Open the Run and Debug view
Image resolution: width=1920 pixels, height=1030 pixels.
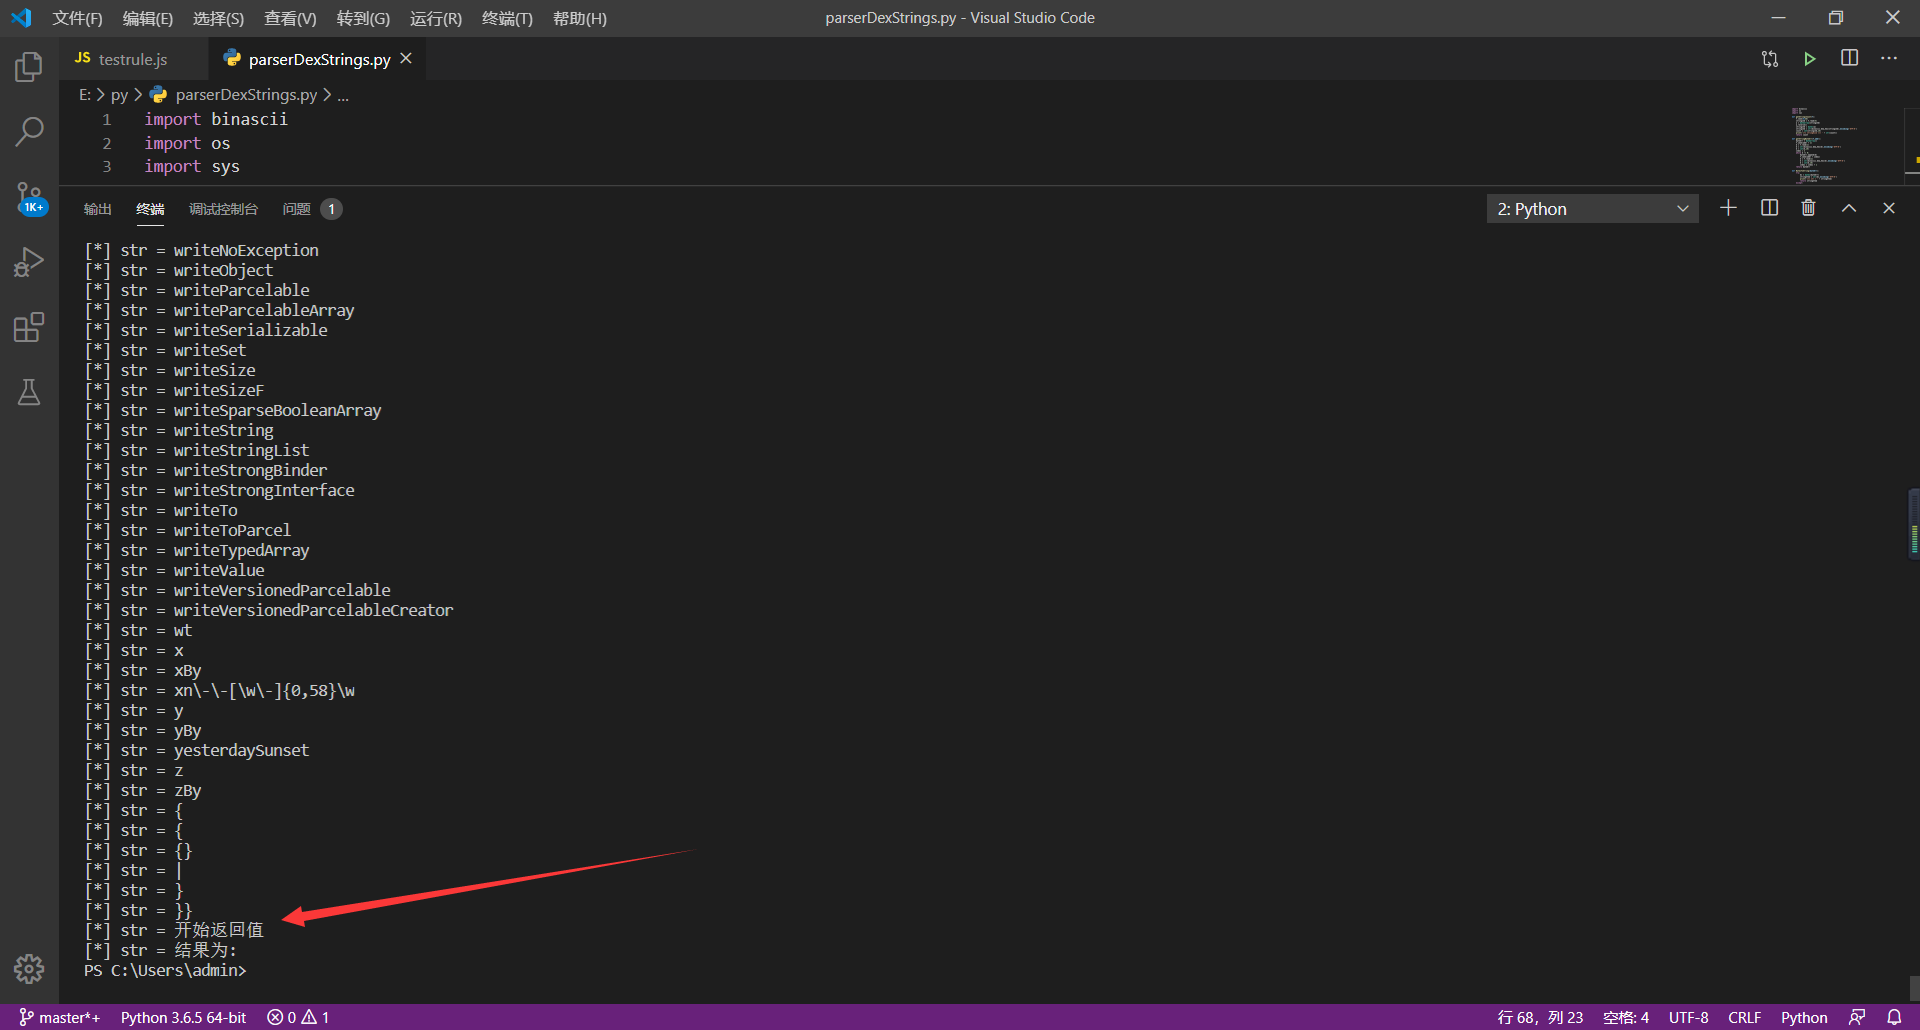pos(29,262)
